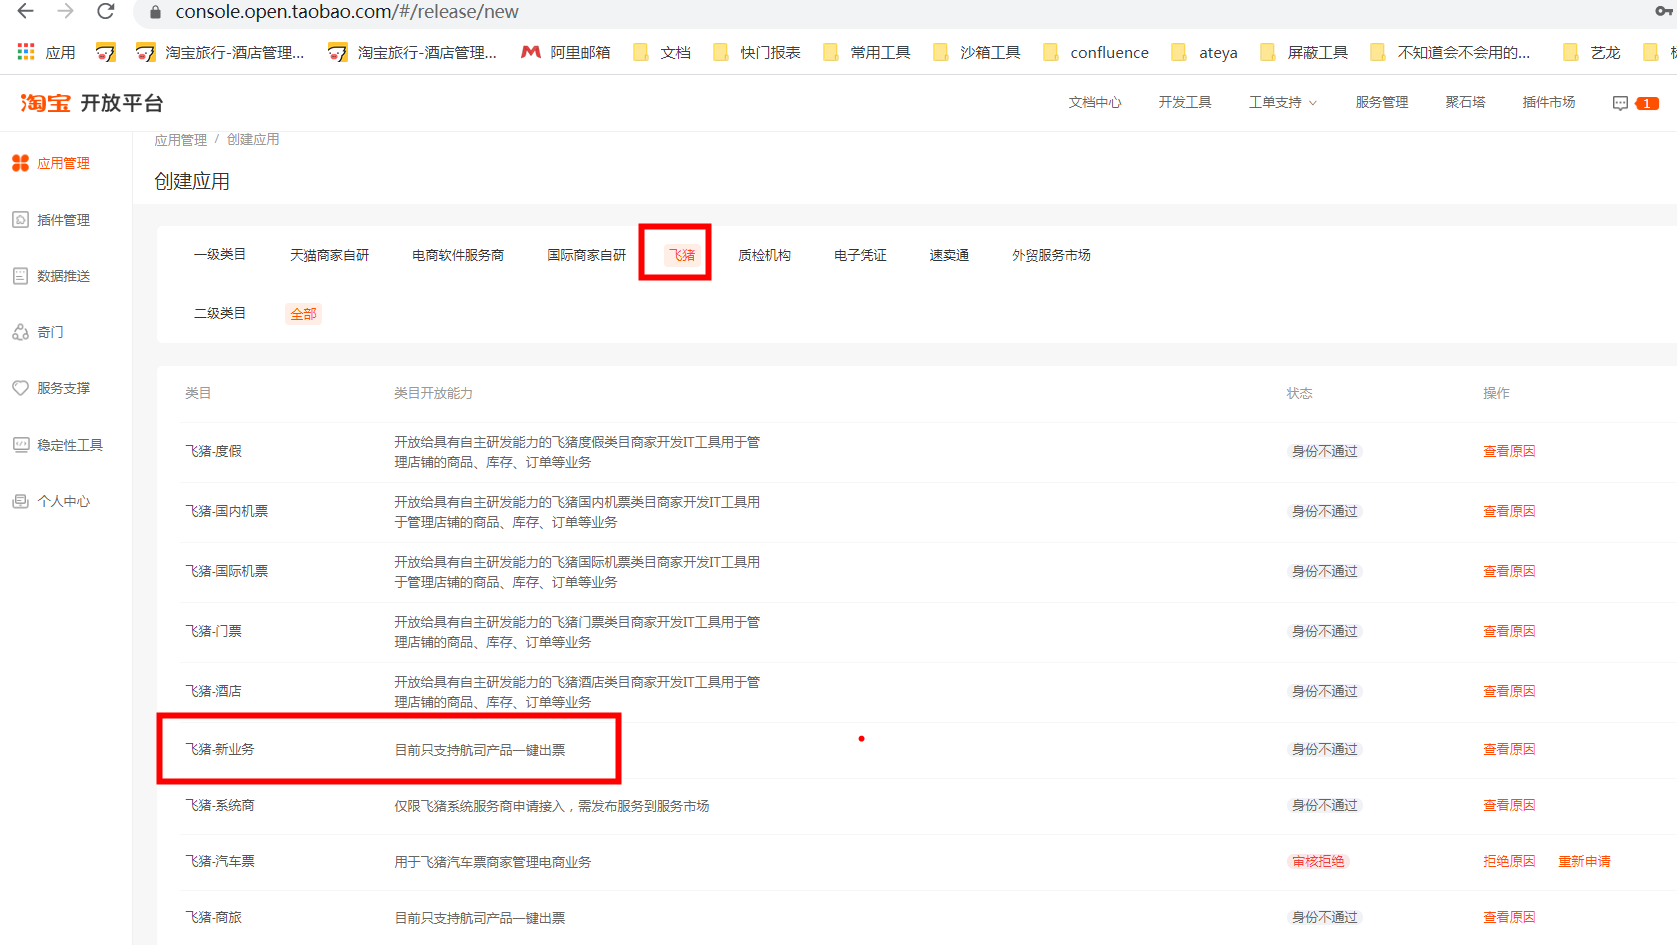1677x945 pixels.
Task: Click the key icon in the address bar
Action: click(1664, 12)
